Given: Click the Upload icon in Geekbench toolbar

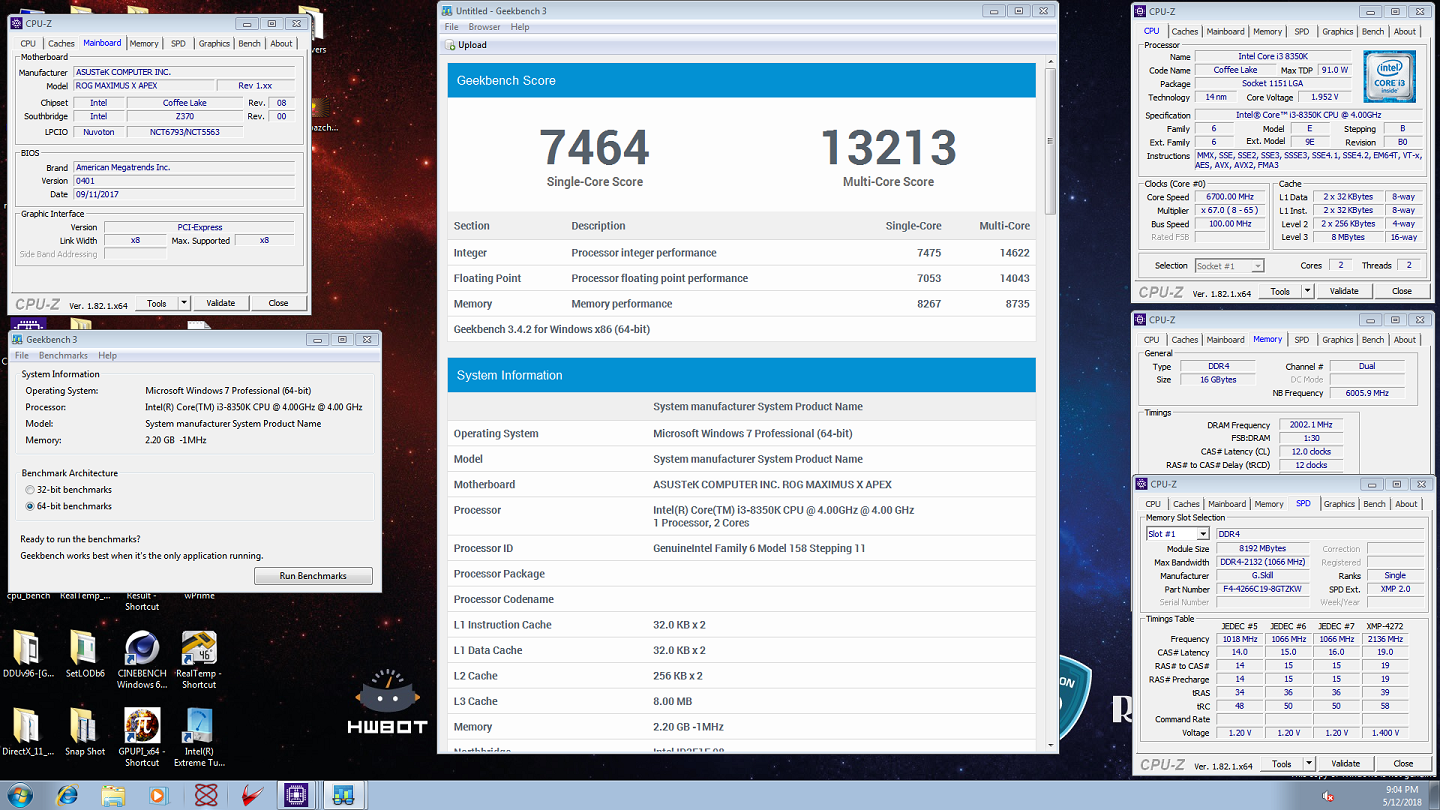Looking at the screenshot, I should pyautogui.click(x=450, y=45).
